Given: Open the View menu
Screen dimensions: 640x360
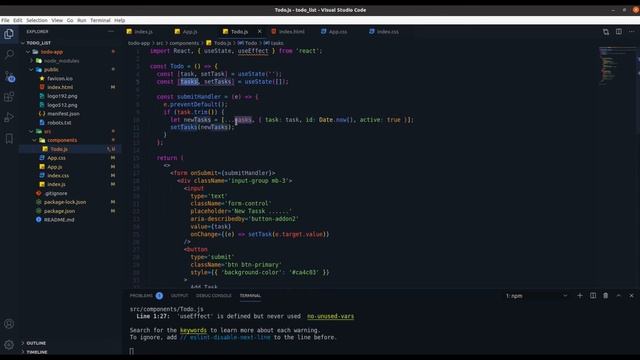Looking at the screenshot, I should (57, 20).
